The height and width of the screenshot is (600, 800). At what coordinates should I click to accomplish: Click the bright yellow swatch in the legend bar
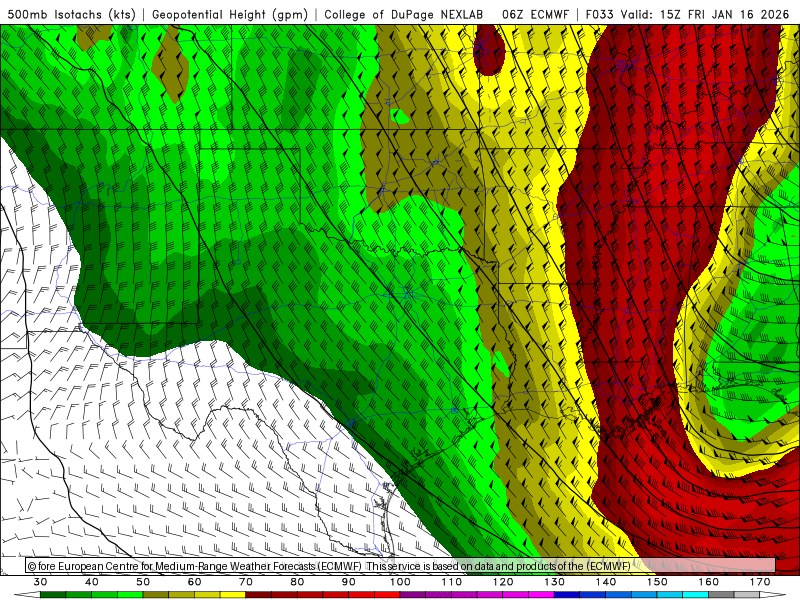233,595
